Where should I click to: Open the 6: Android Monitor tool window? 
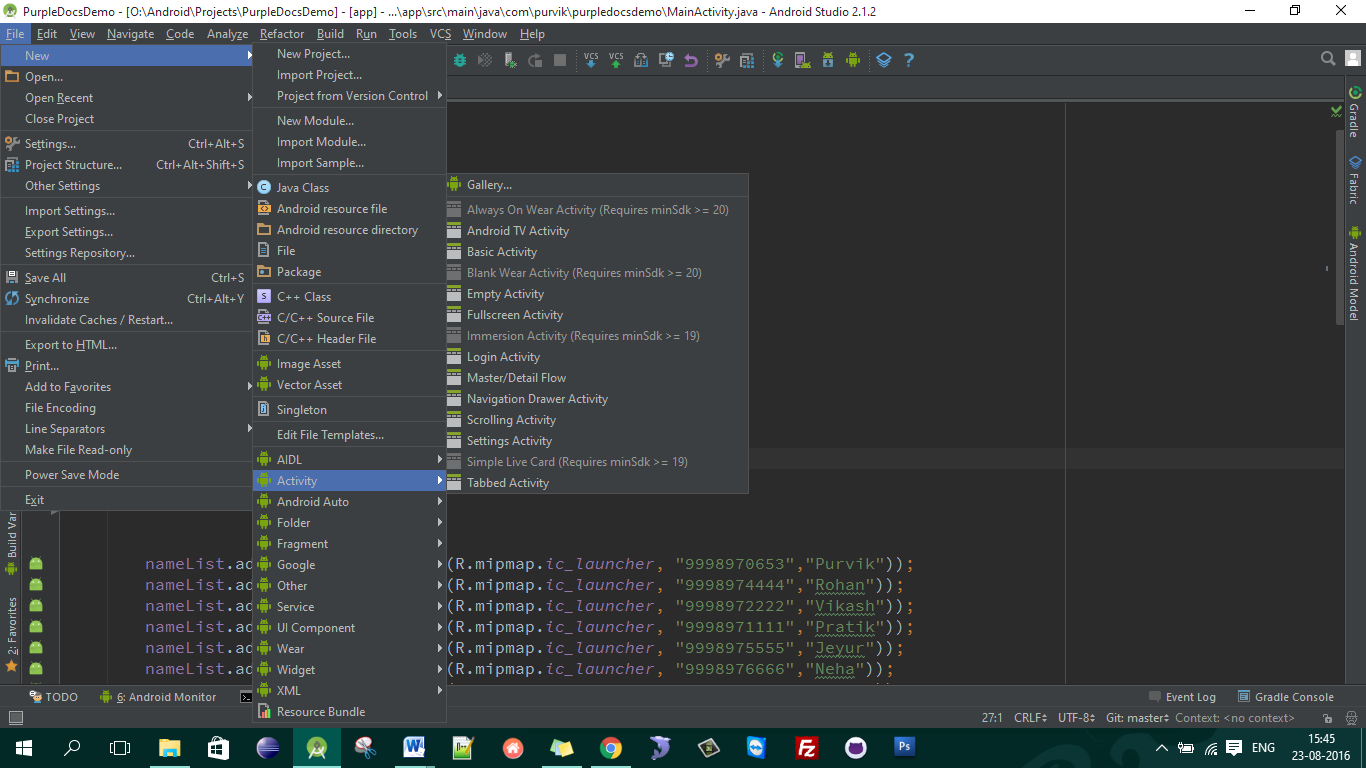pos(158,697)
